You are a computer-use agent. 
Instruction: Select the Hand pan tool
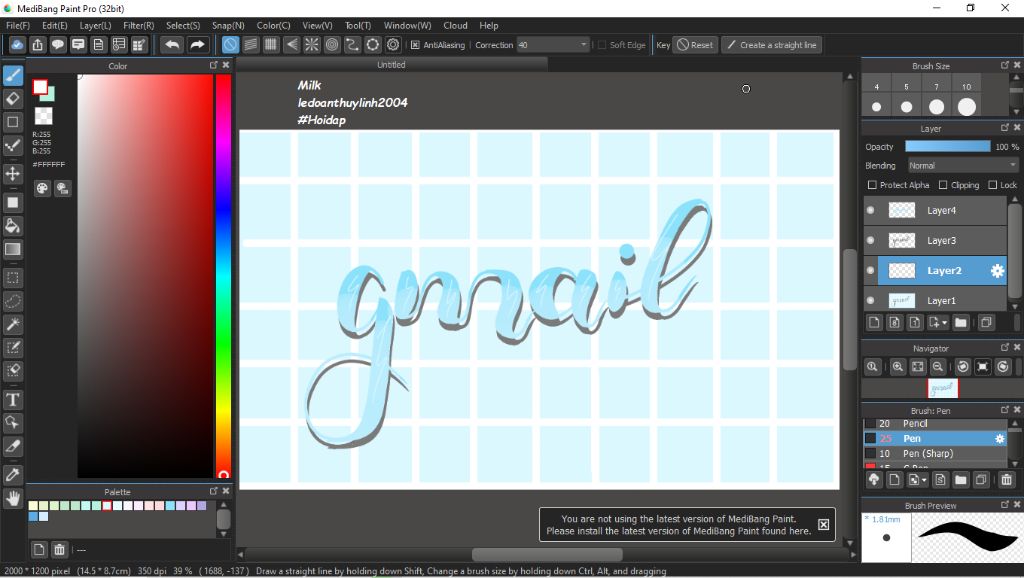[x=12, y=498]
